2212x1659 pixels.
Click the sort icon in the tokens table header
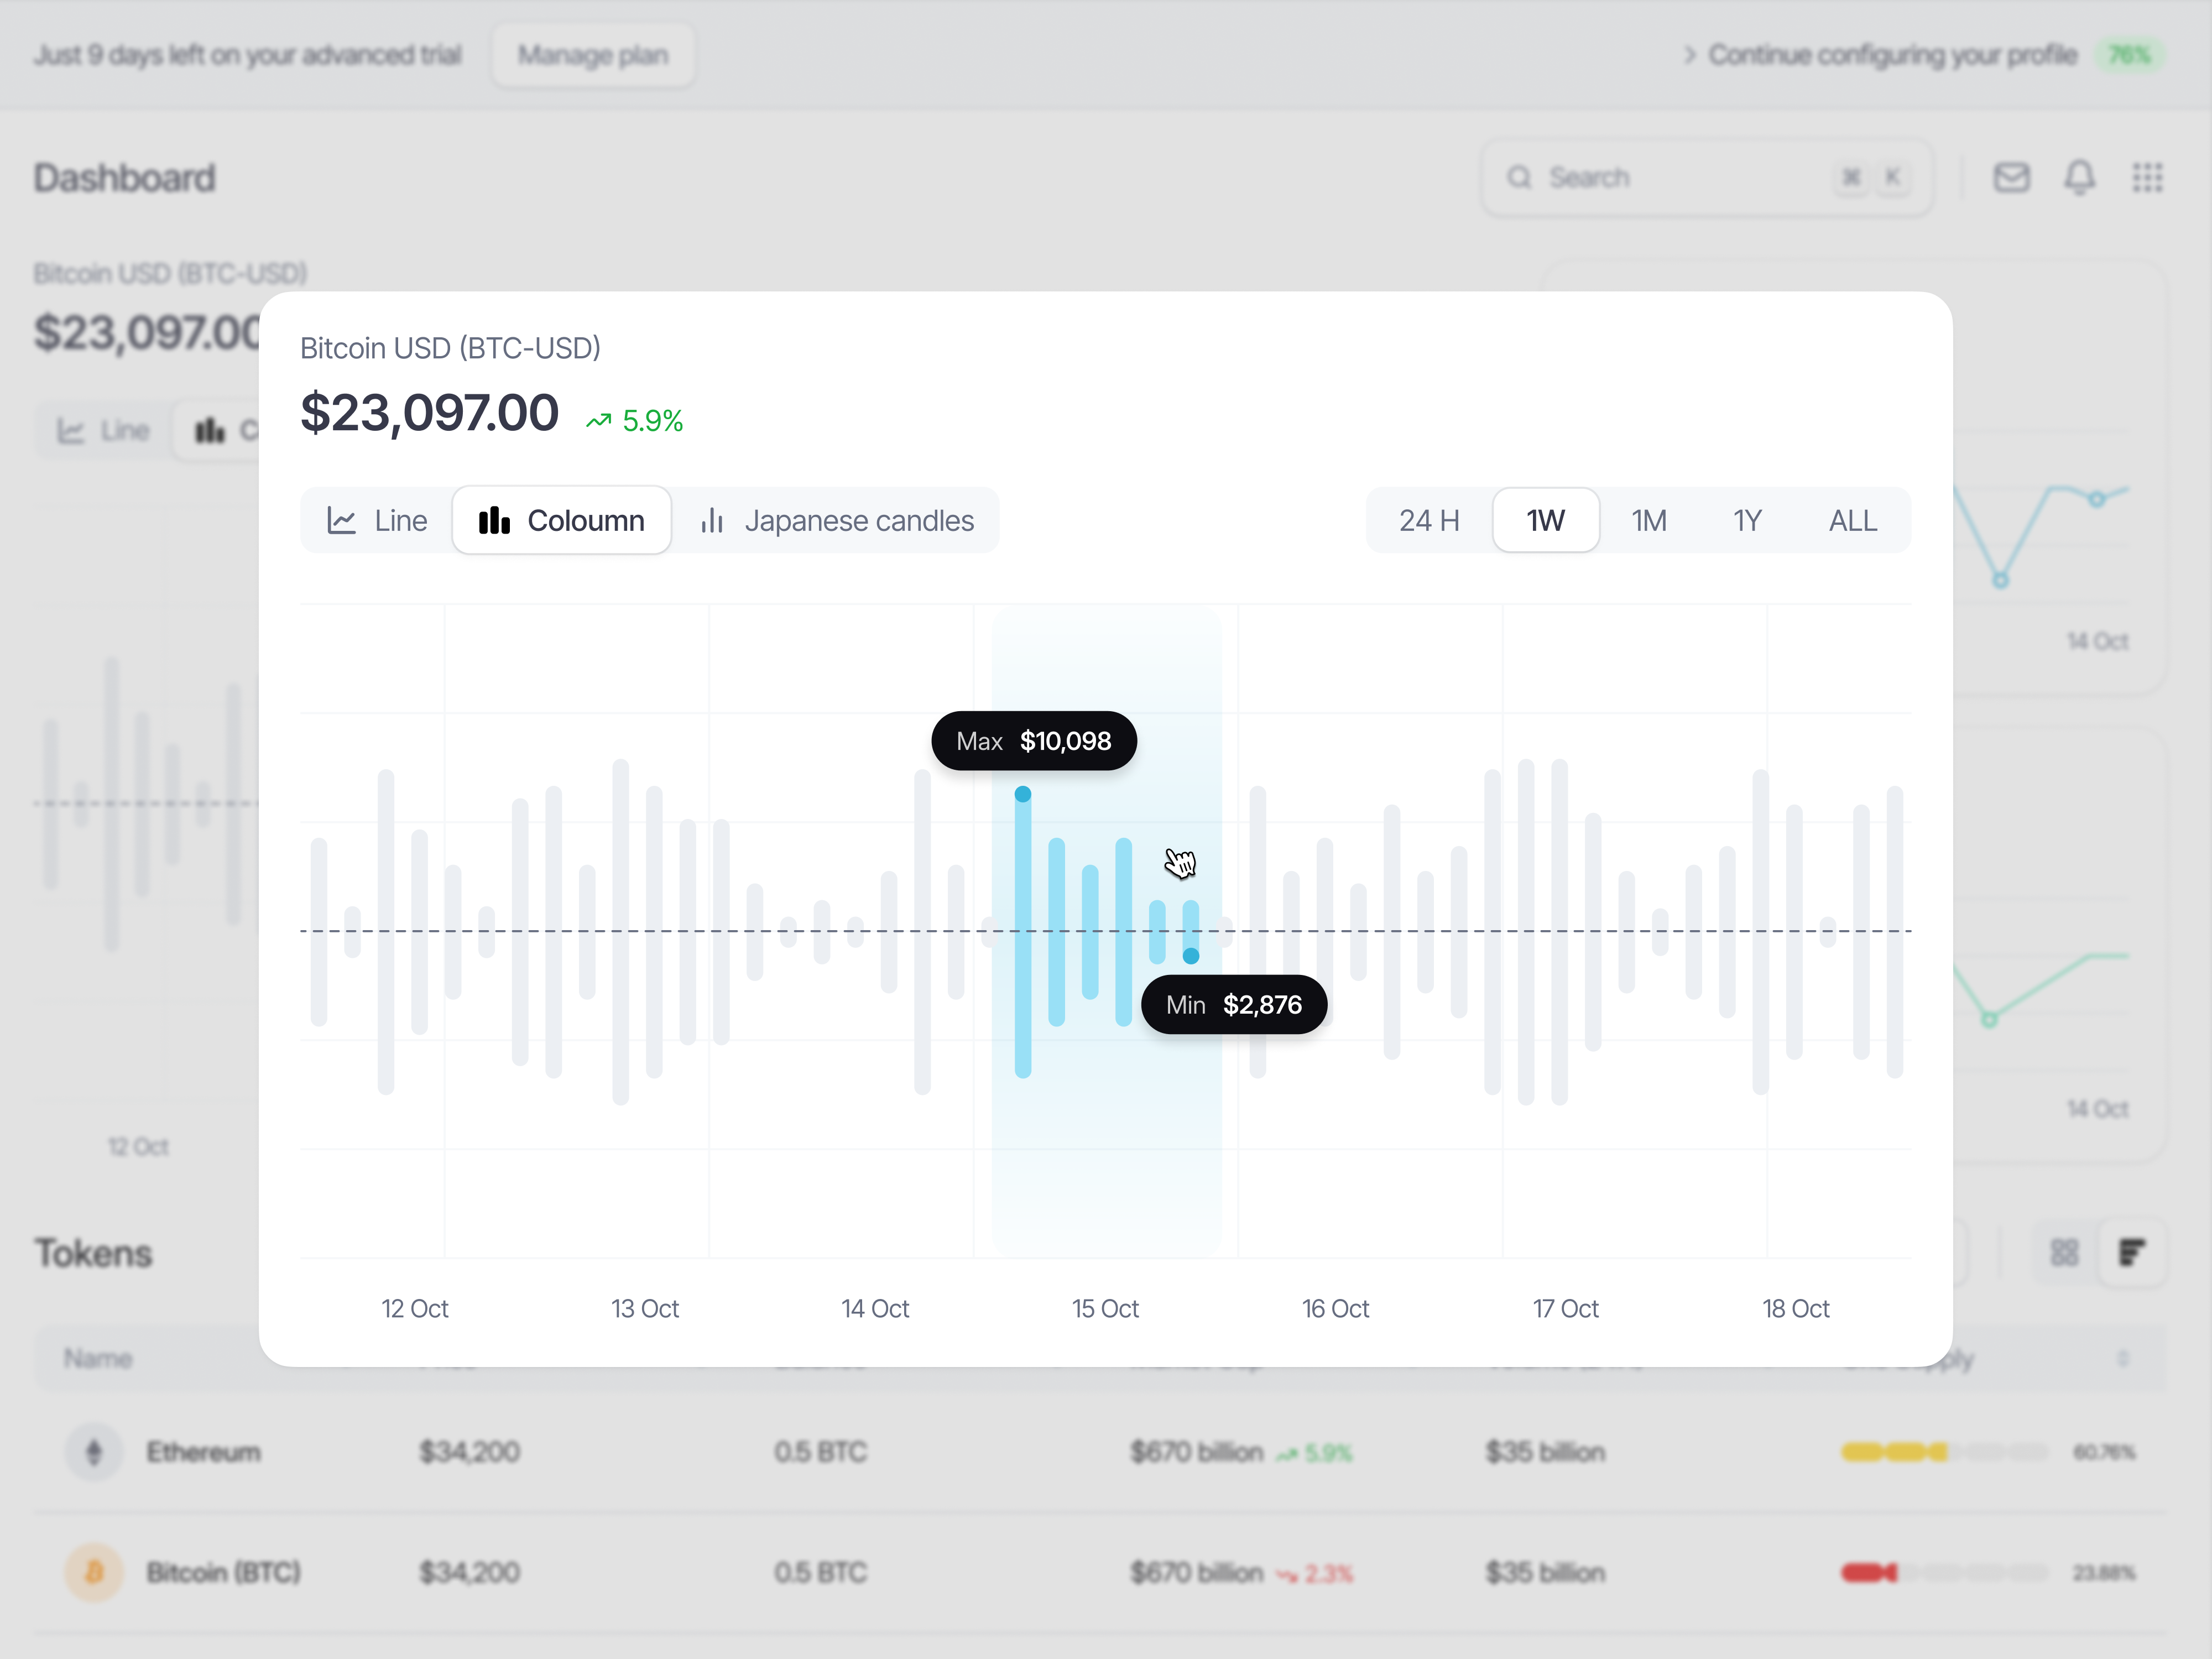pyautogui.click(x=2122, y=1358)
